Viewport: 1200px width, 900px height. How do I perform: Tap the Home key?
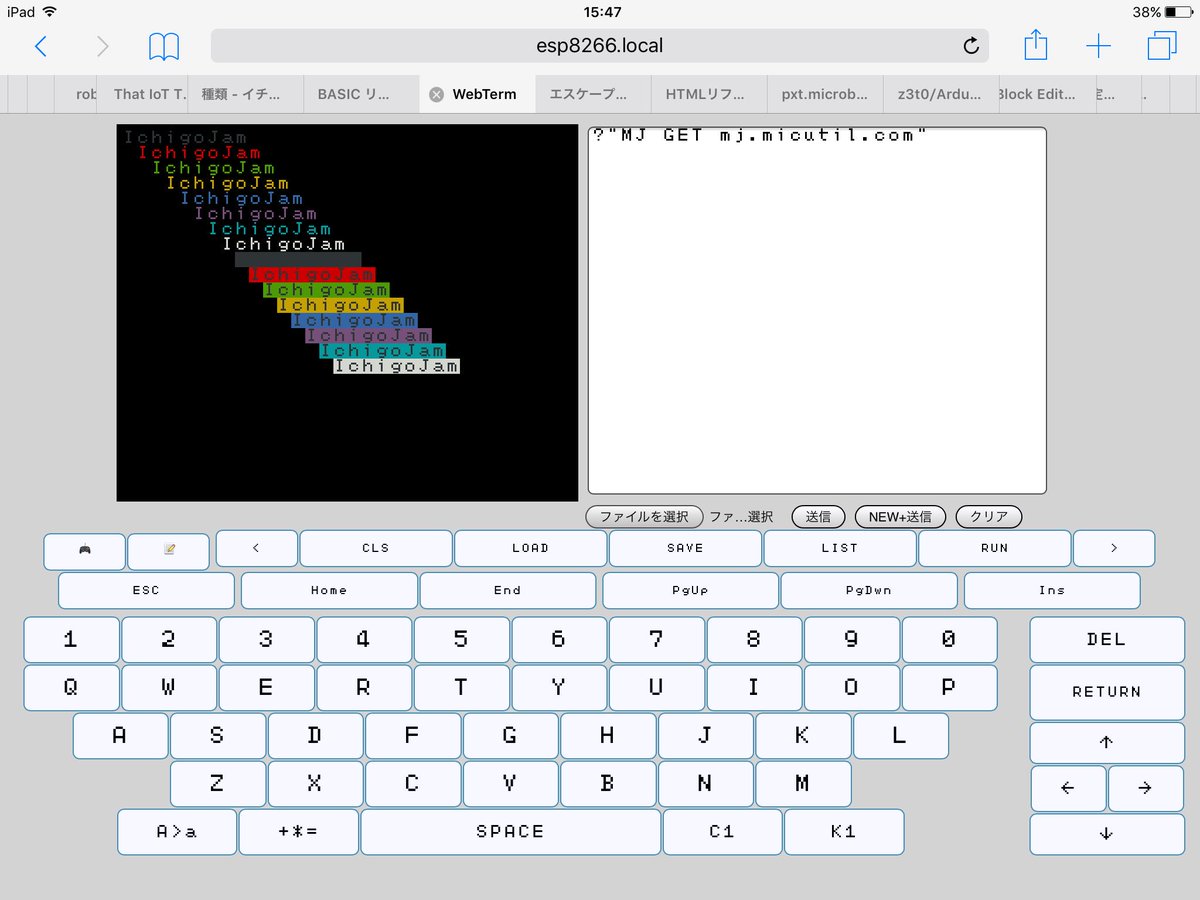coord(329,590)
